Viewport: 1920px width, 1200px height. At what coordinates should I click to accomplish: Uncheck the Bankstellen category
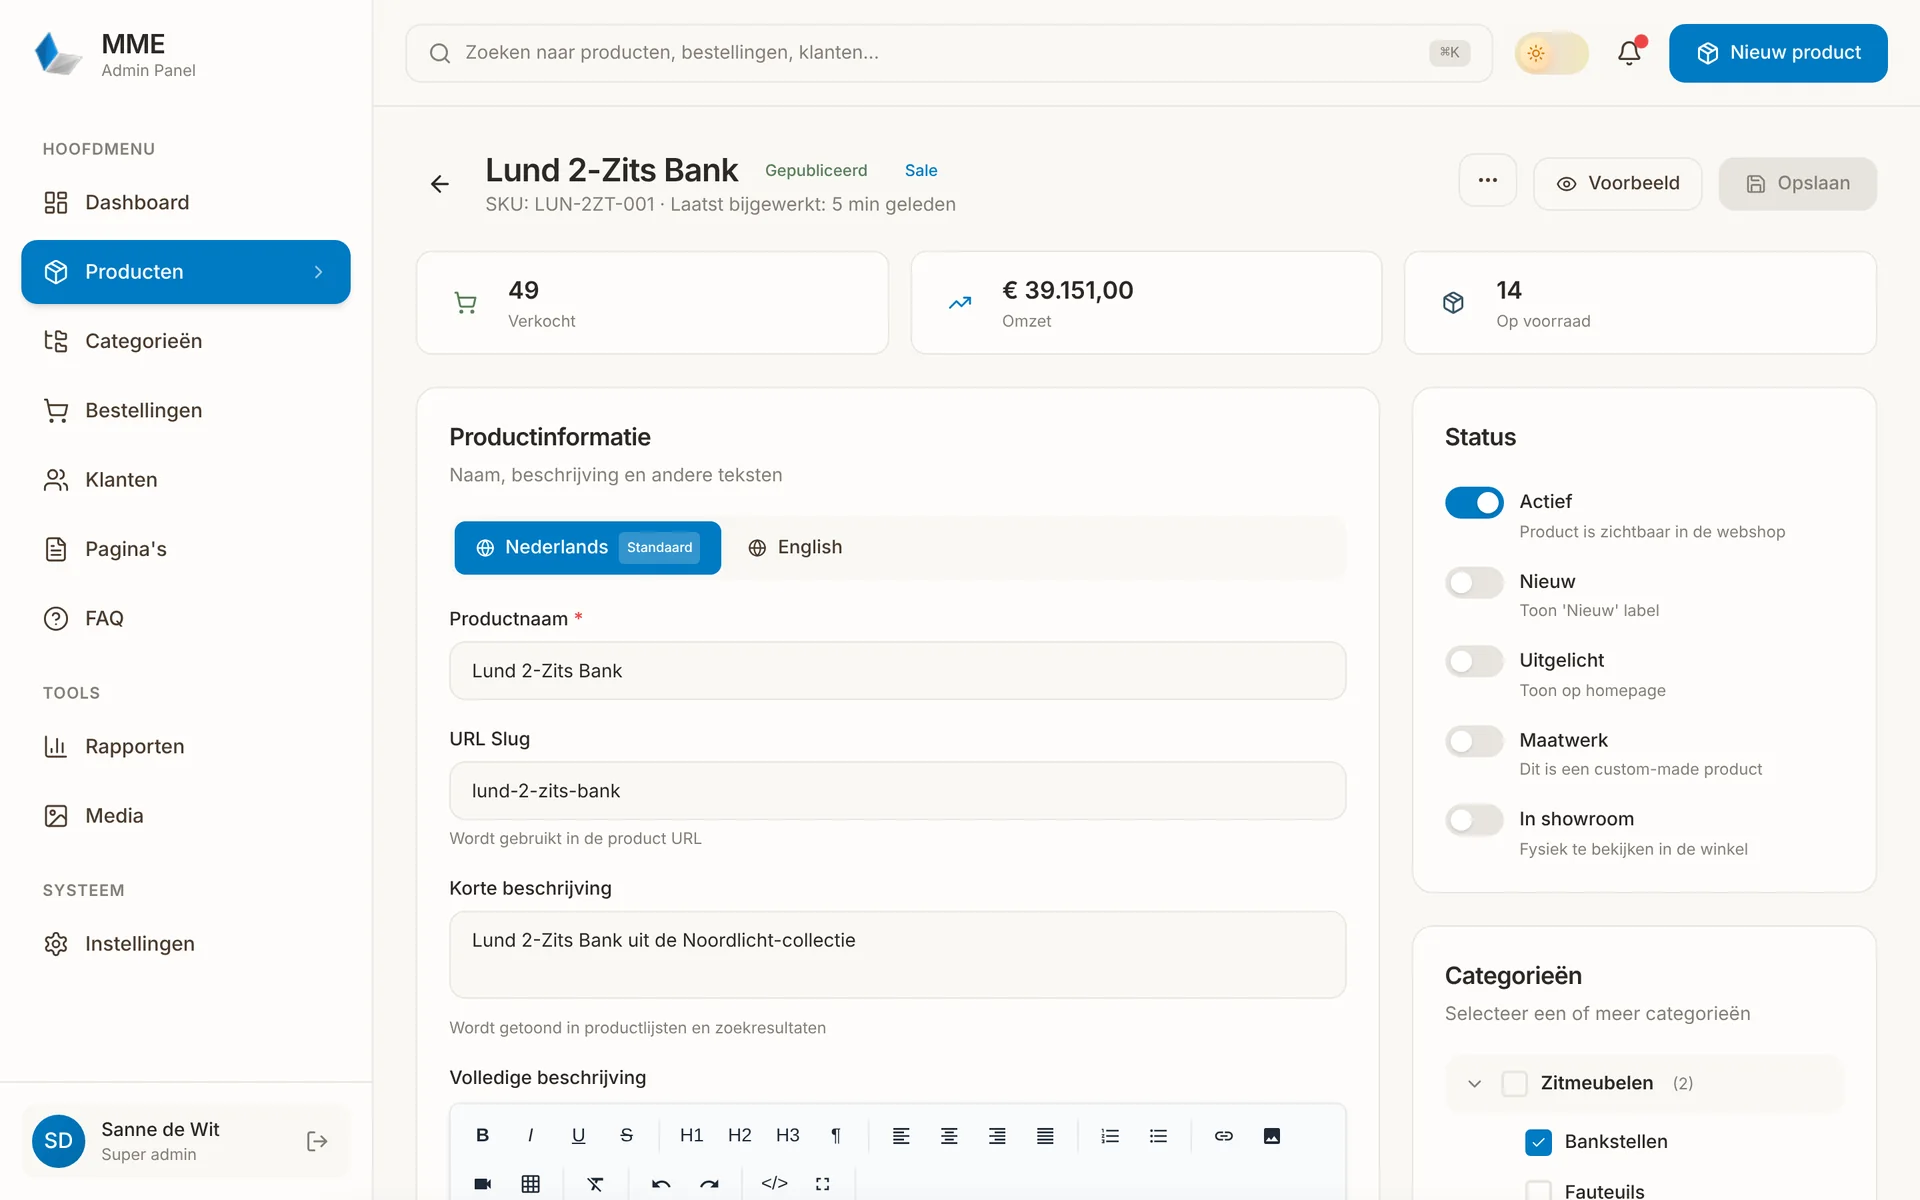(1538, 1142)
